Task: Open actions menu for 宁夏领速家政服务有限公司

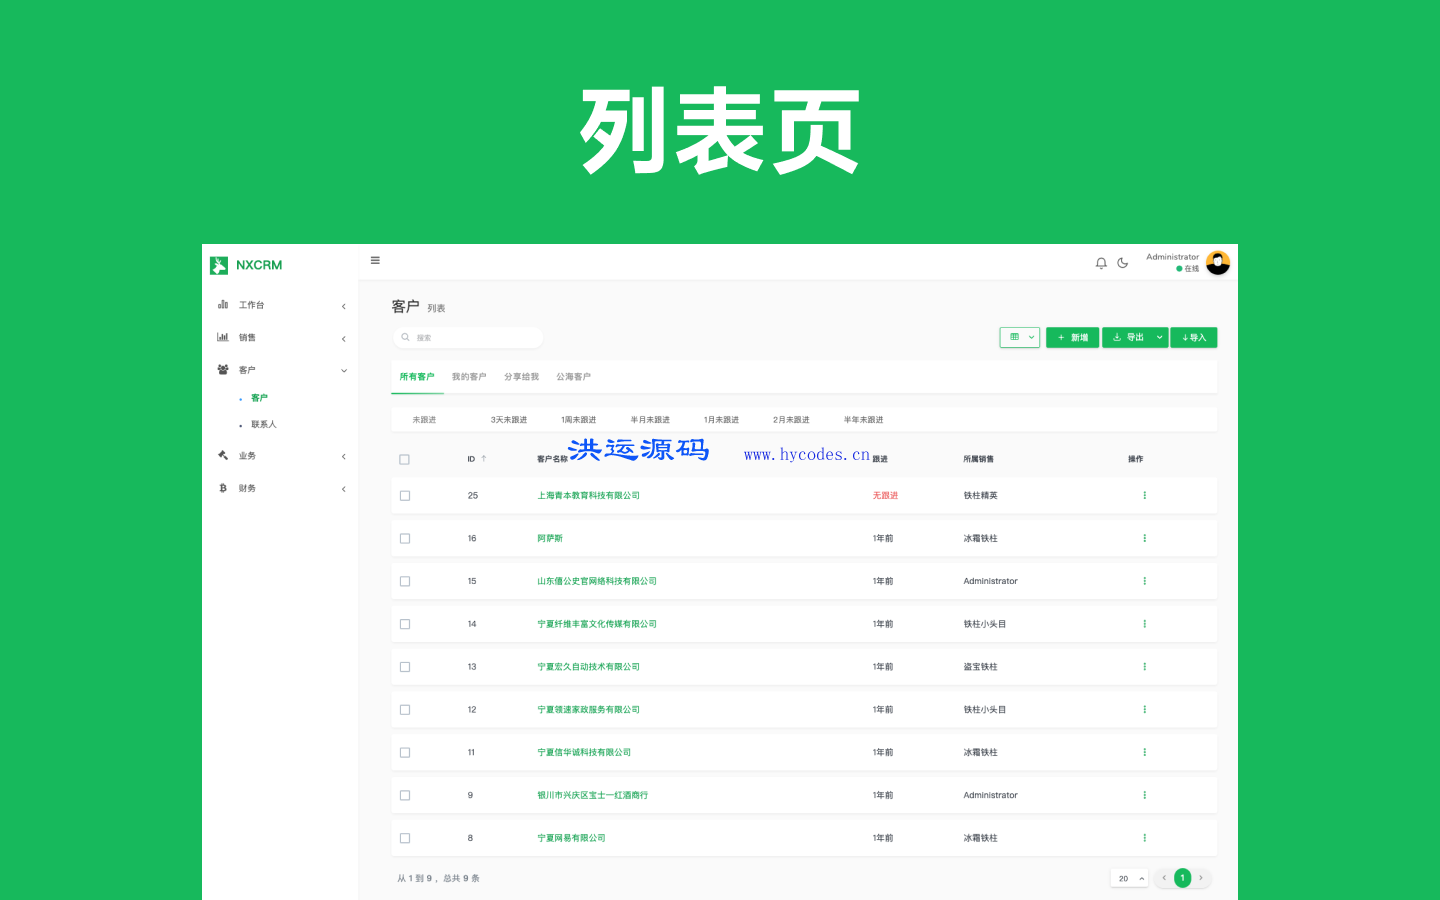Action: 1144,709
